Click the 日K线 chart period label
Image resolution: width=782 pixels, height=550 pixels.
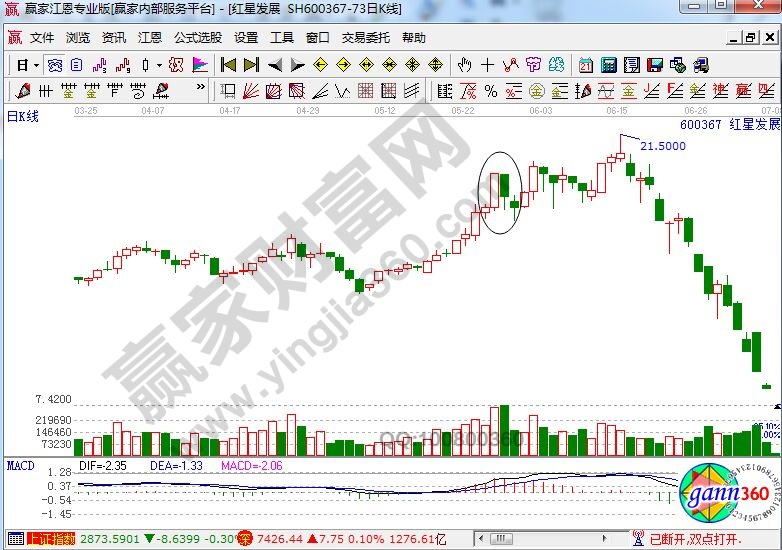(23, 117)
